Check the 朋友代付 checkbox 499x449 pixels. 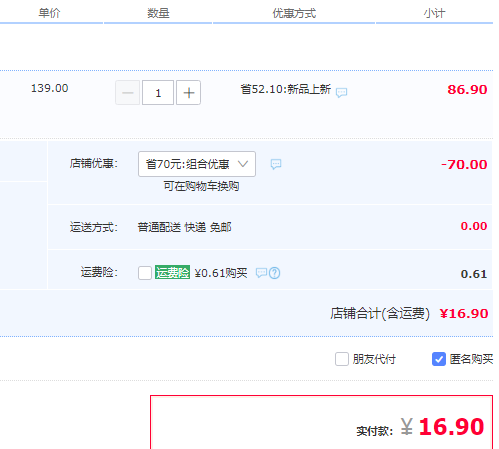(x=342, y=359)
